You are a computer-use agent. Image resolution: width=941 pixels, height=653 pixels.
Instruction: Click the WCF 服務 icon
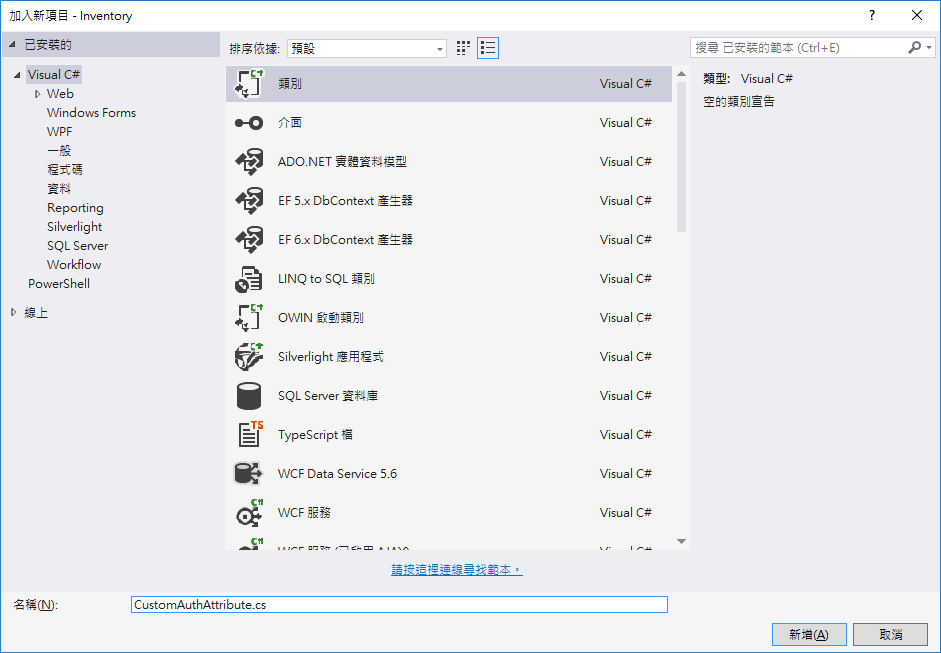249,513
